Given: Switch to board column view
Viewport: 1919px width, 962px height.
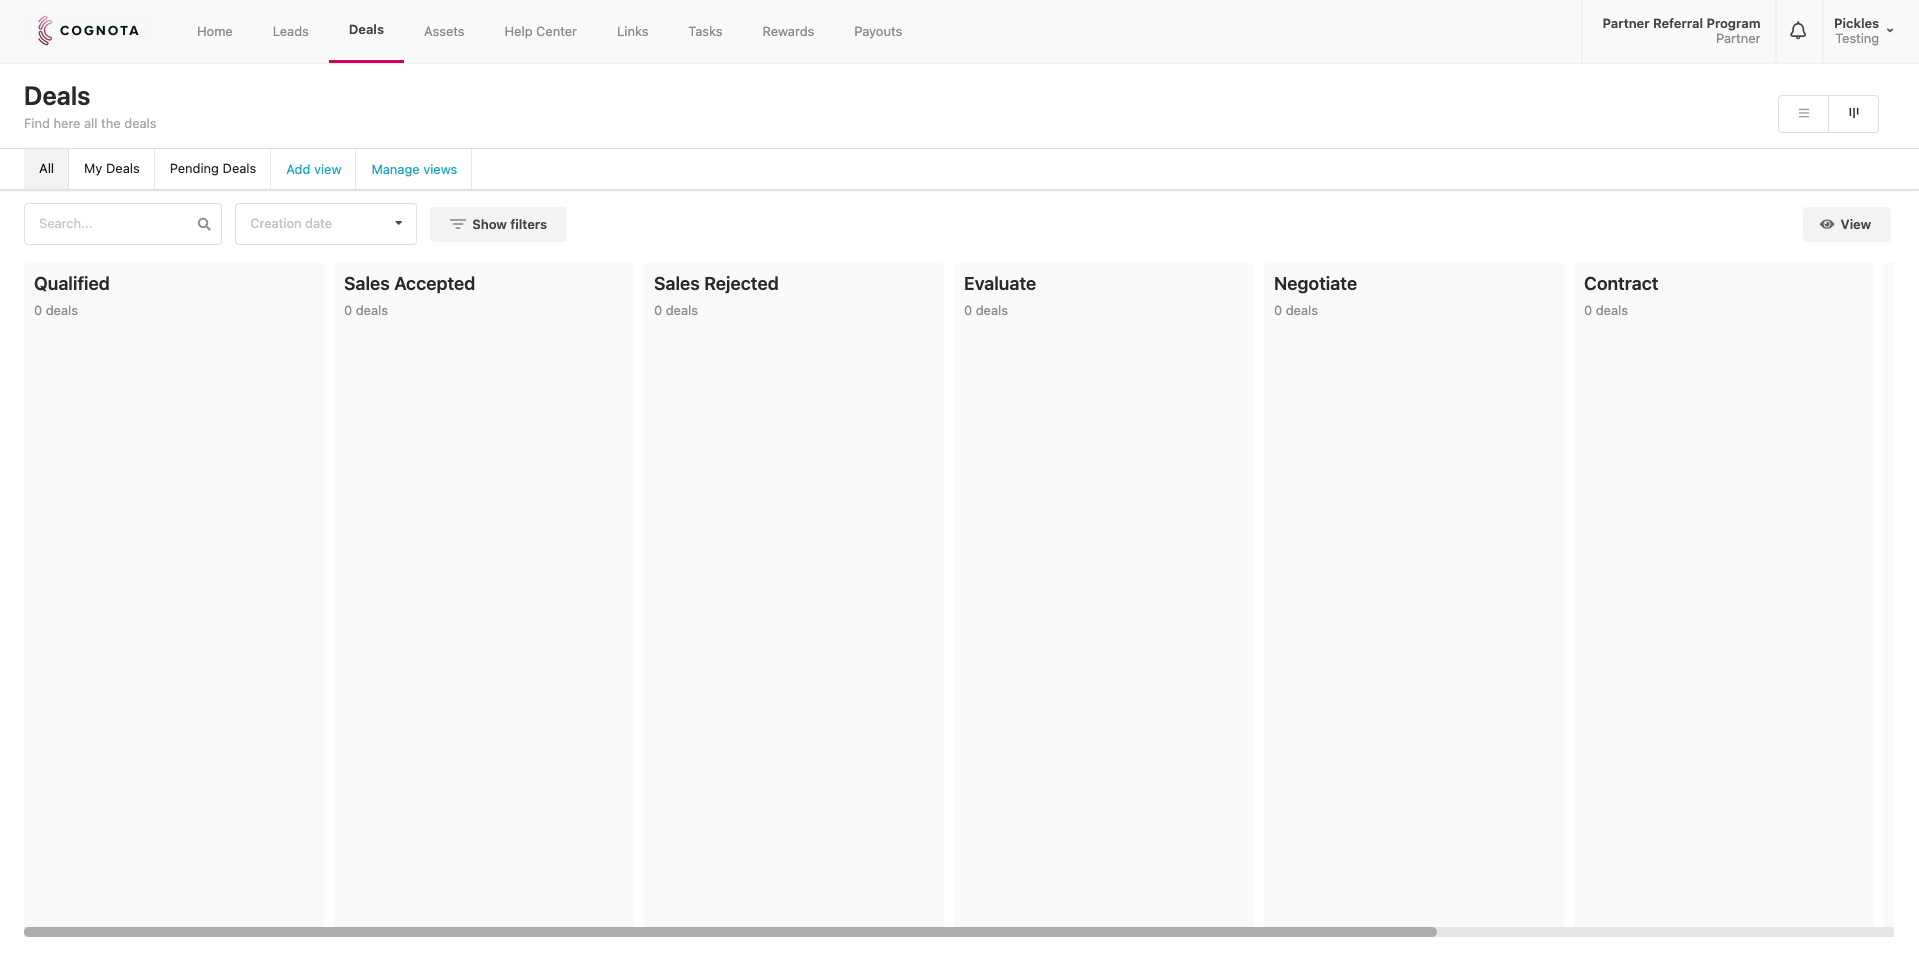Looking at the screenshot, I should coord(1853,114).
